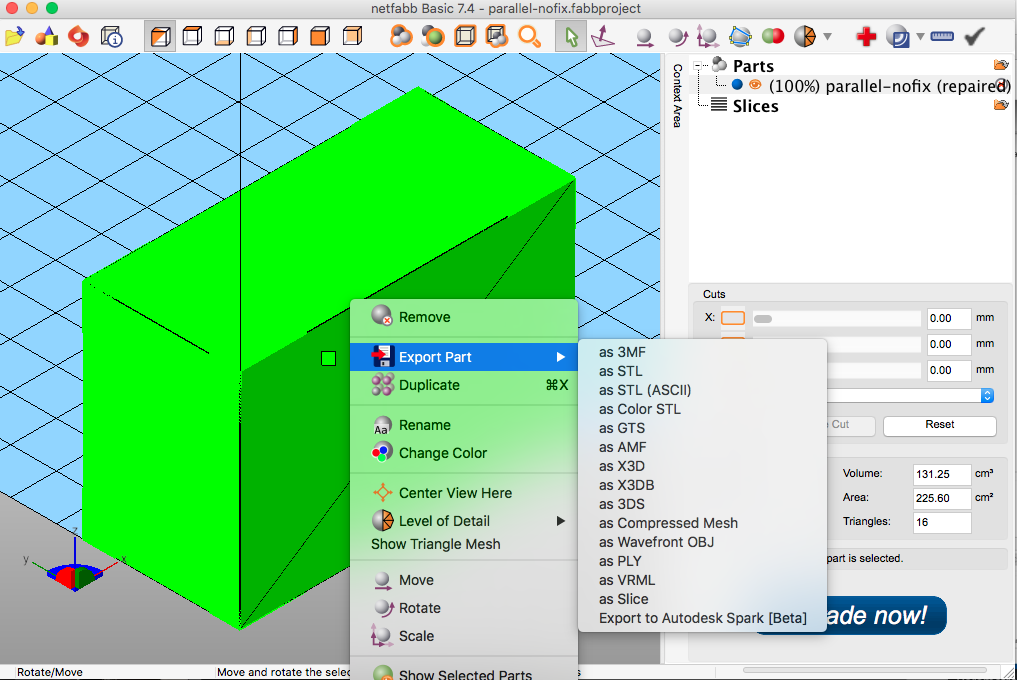
Task: Switch to the back view cube
Action: tap(352, 36)
